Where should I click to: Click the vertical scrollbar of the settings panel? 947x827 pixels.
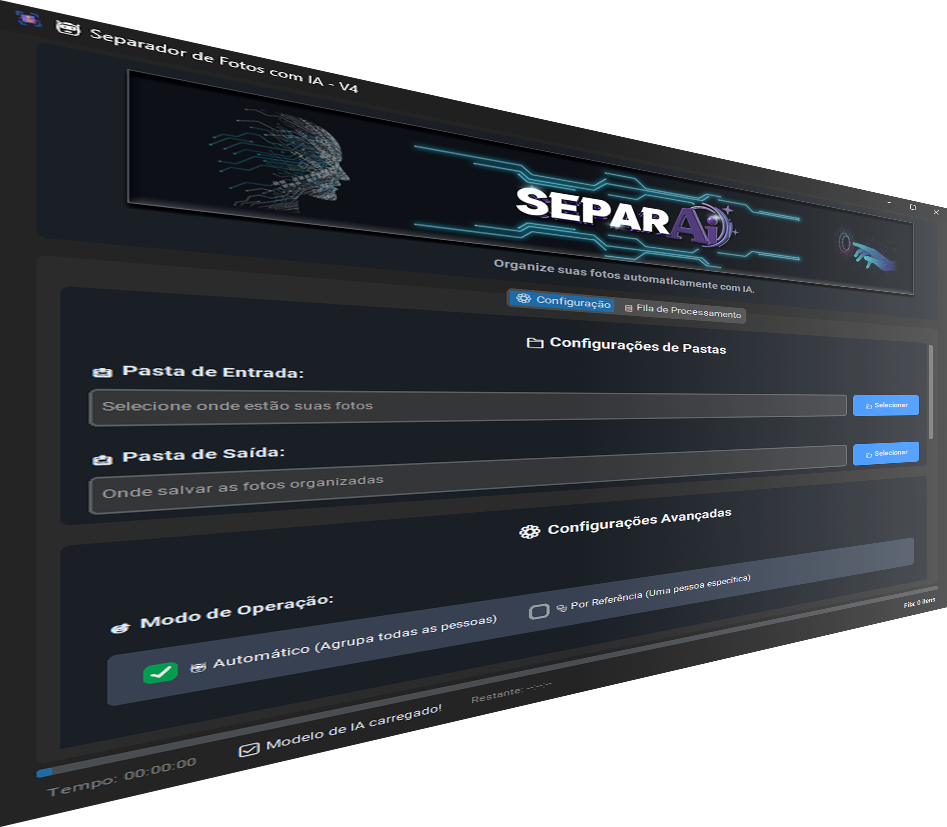[931, 390]
